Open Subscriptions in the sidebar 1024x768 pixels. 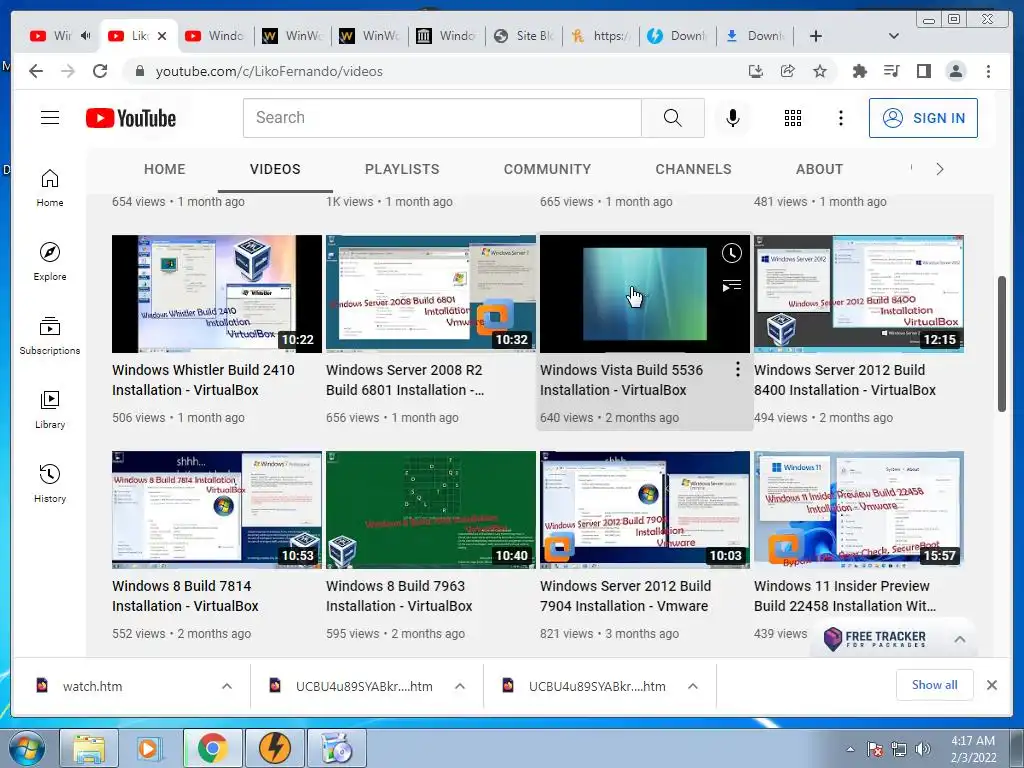point(50,336)
